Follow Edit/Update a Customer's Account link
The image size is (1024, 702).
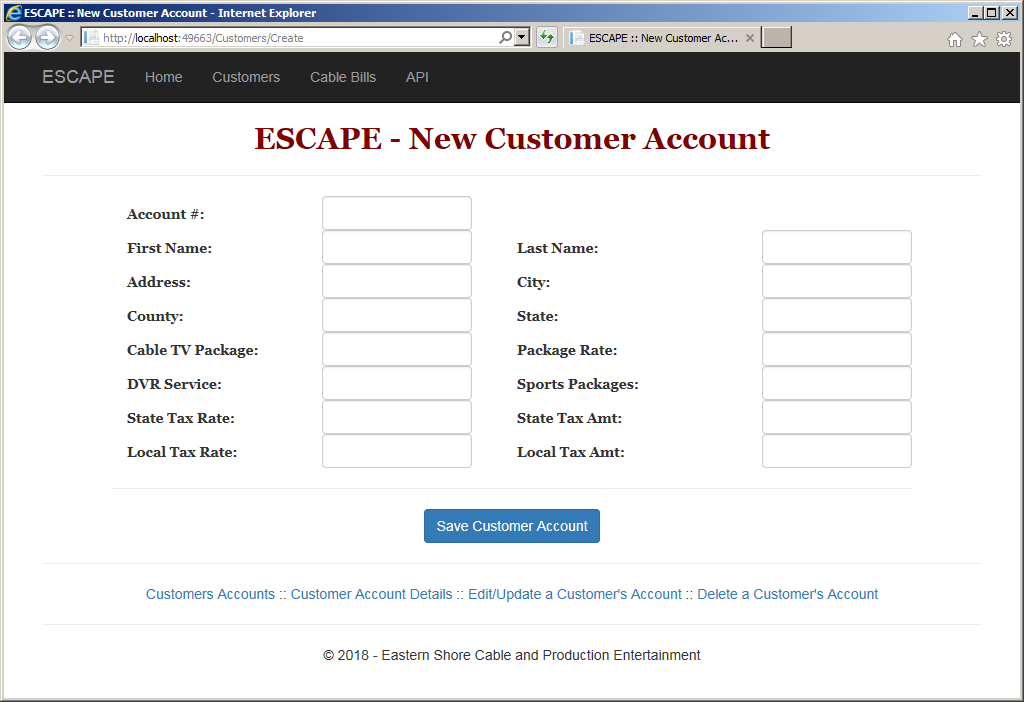click(575, 594)
